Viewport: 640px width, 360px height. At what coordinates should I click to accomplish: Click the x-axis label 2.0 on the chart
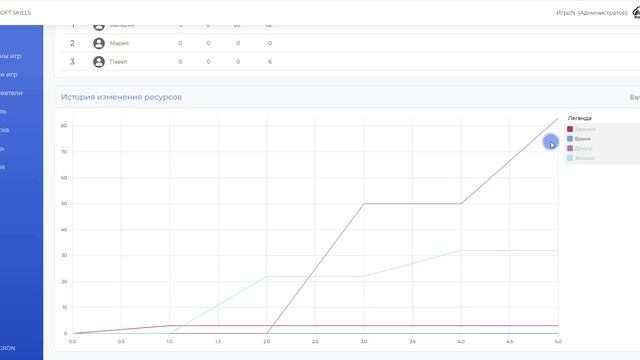click(267, 341)
